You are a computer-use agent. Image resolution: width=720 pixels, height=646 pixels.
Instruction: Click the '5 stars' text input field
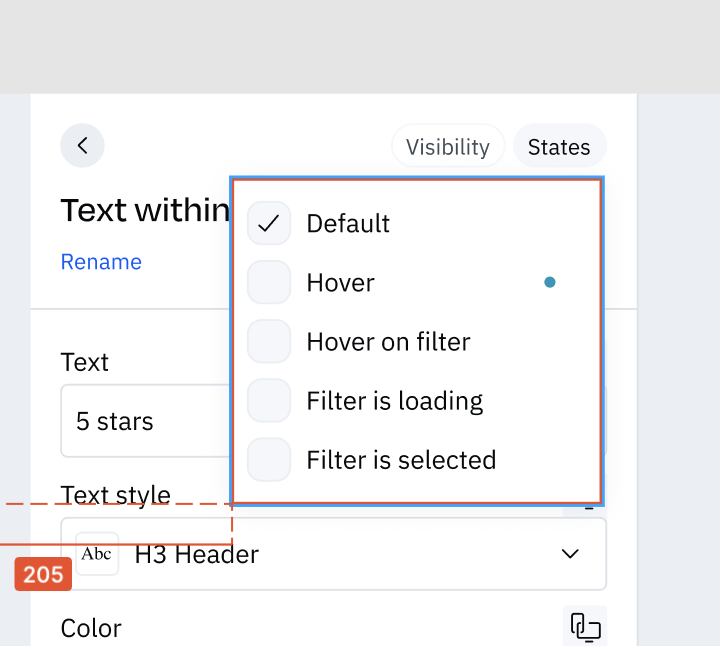[x=145, y=421]
